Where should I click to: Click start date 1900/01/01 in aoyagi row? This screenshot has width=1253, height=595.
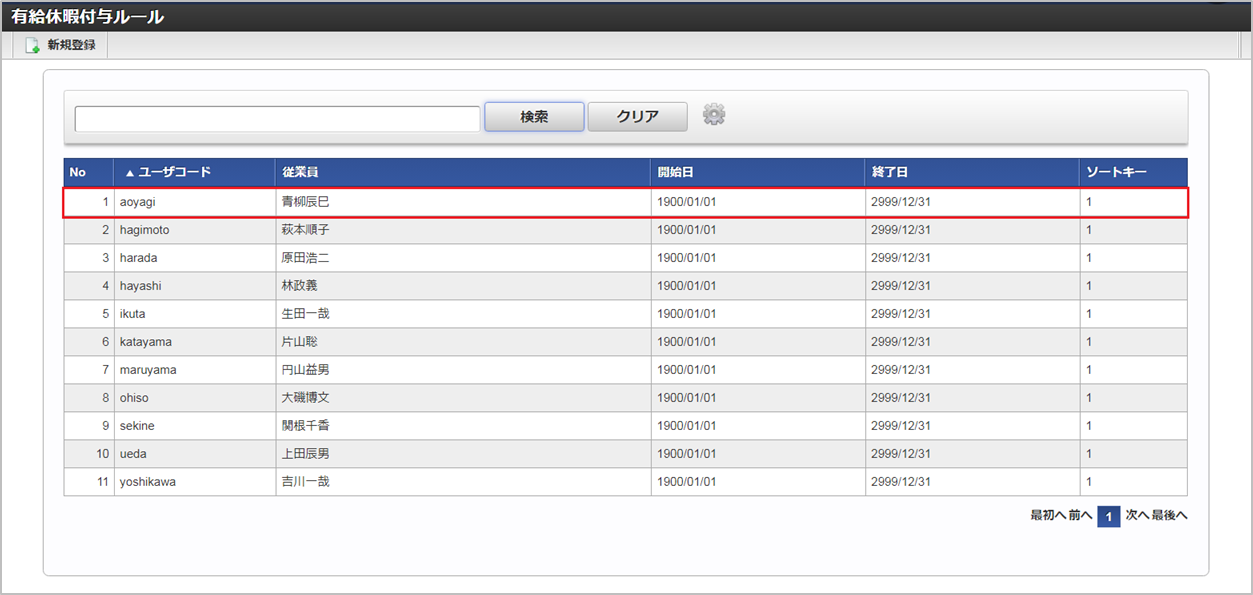click(x=687, y=202)
